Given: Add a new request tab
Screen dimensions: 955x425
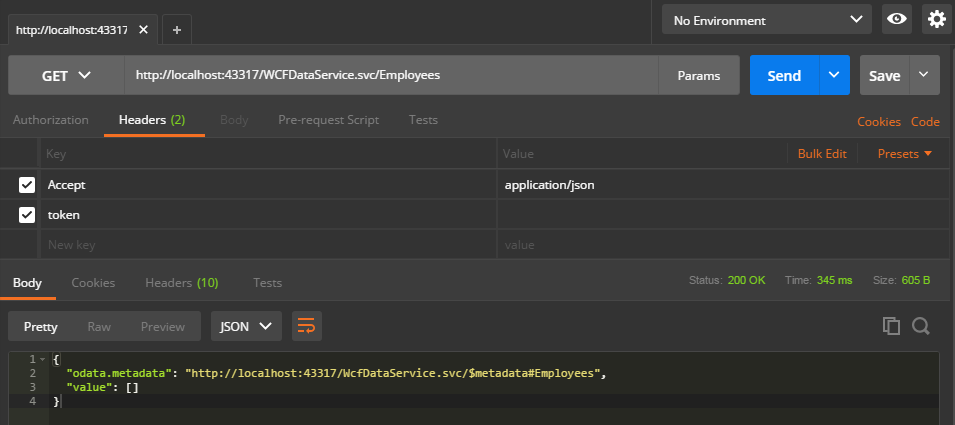Looking at the screenshot, I should [x=177, y=30].
